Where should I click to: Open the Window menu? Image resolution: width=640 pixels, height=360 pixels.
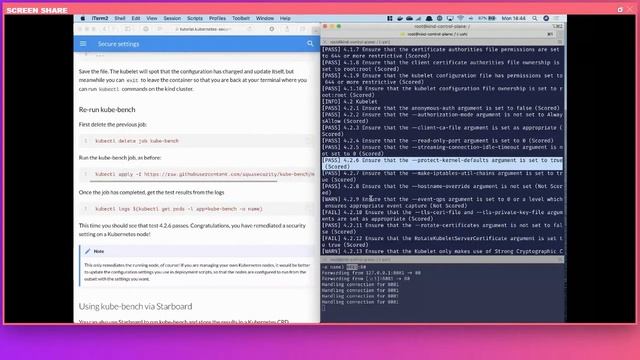tap(265, 18)
